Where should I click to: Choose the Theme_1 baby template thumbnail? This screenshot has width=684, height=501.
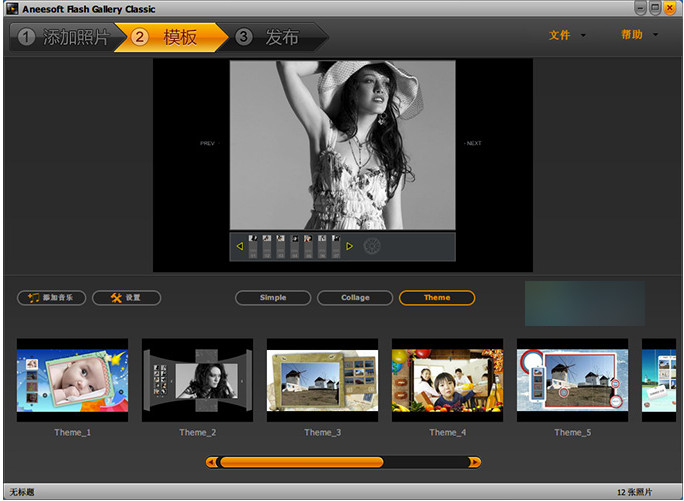[x=72, y=380]
